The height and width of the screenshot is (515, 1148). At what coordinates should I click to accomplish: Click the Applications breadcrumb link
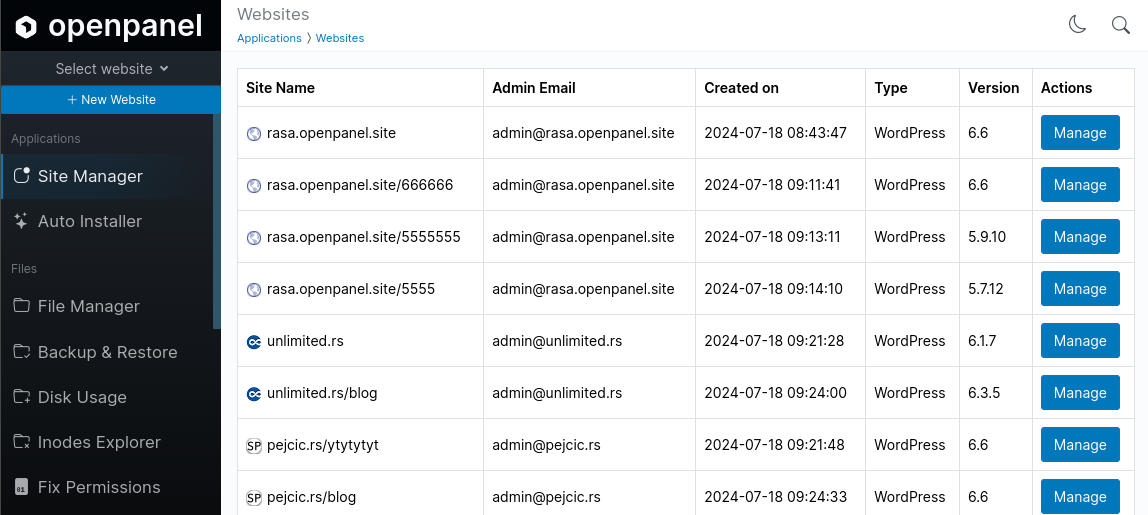click(269, 38)
